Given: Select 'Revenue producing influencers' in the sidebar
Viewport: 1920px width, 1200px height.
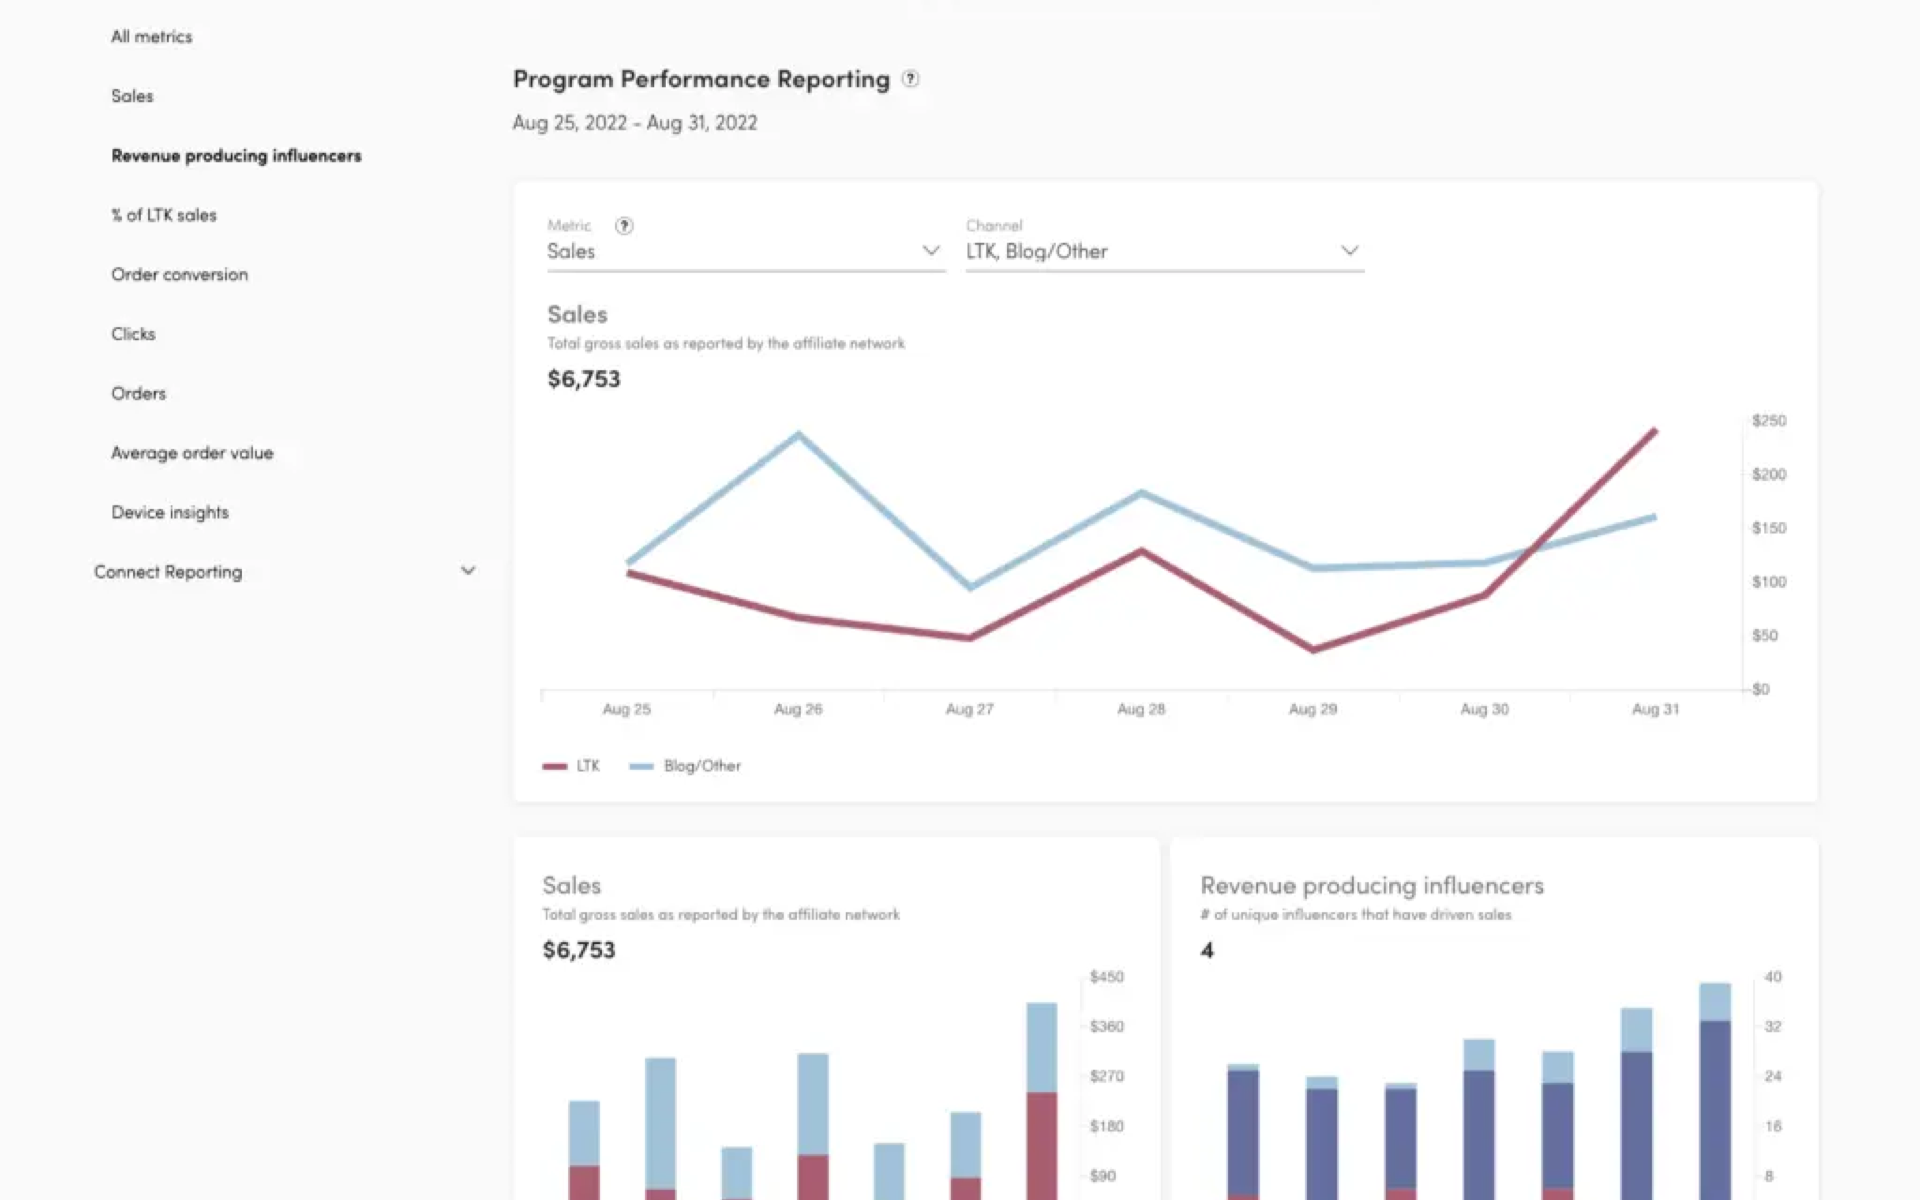Looking at the screenshot, I should click(236, 156).
